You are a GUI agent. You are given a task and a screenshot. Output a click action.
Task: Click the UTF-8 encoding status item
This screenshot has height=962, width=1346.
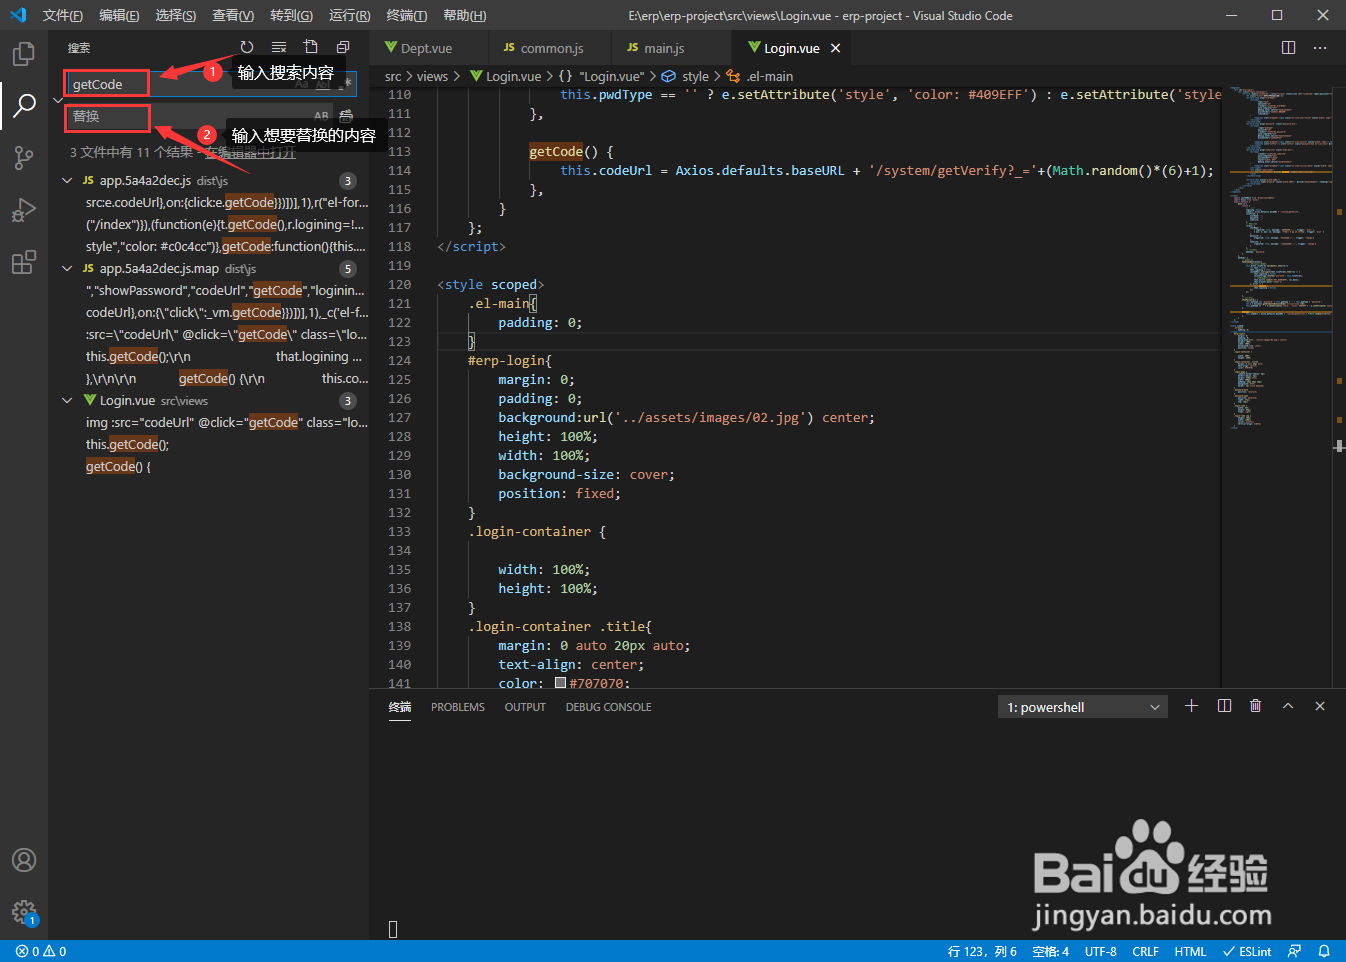(x=1100, y=951)
